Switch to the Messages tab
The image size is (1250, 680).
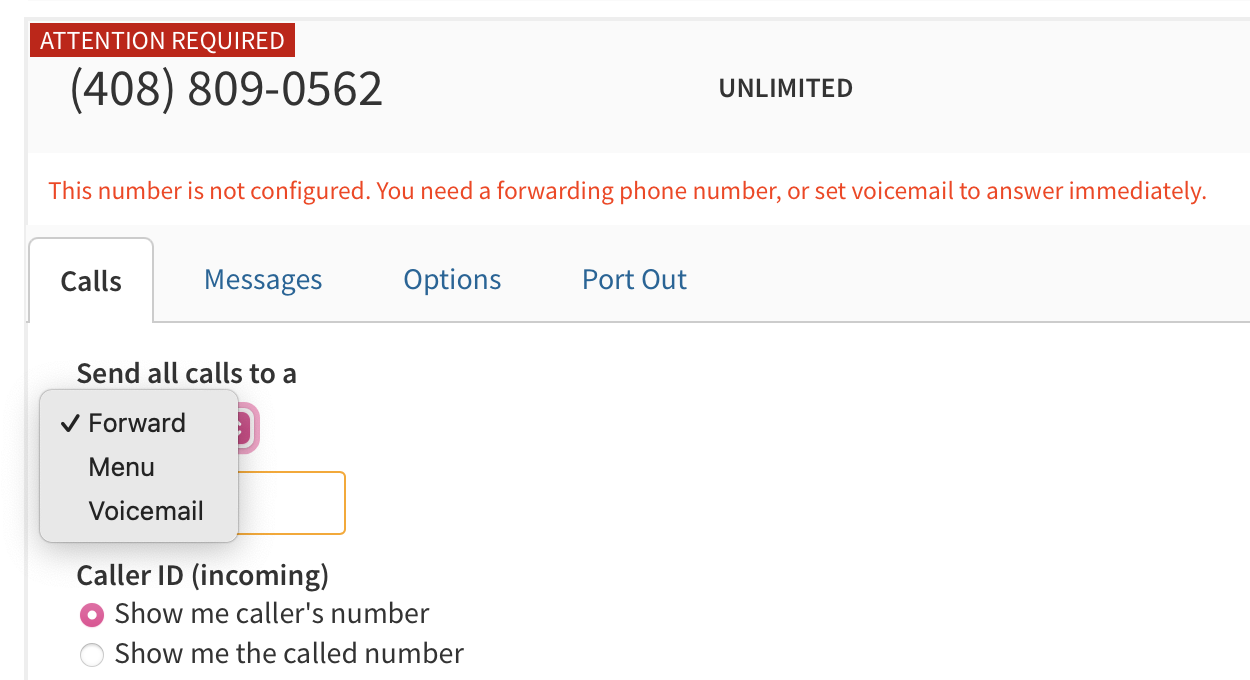tap(263, 279)
